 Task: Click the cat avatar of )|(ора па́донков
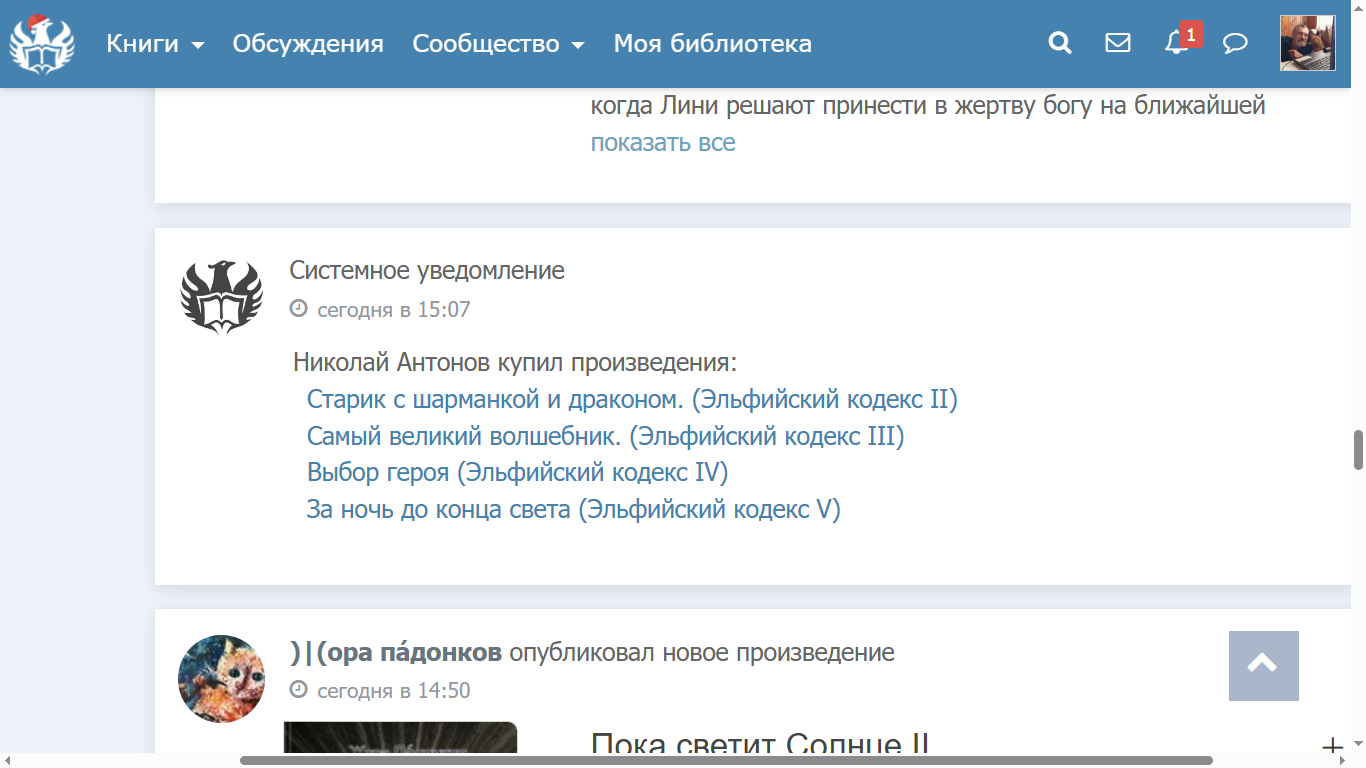[x=221, y=678]
